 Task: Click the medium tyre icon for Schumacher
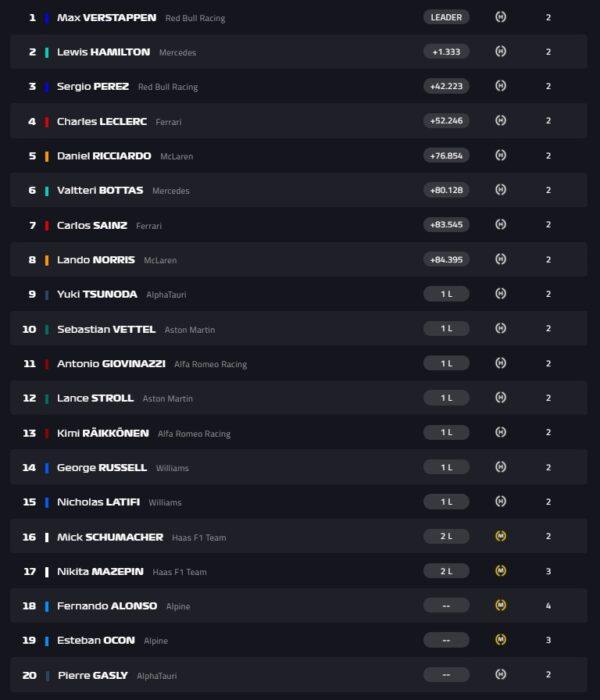coord(500,536)
